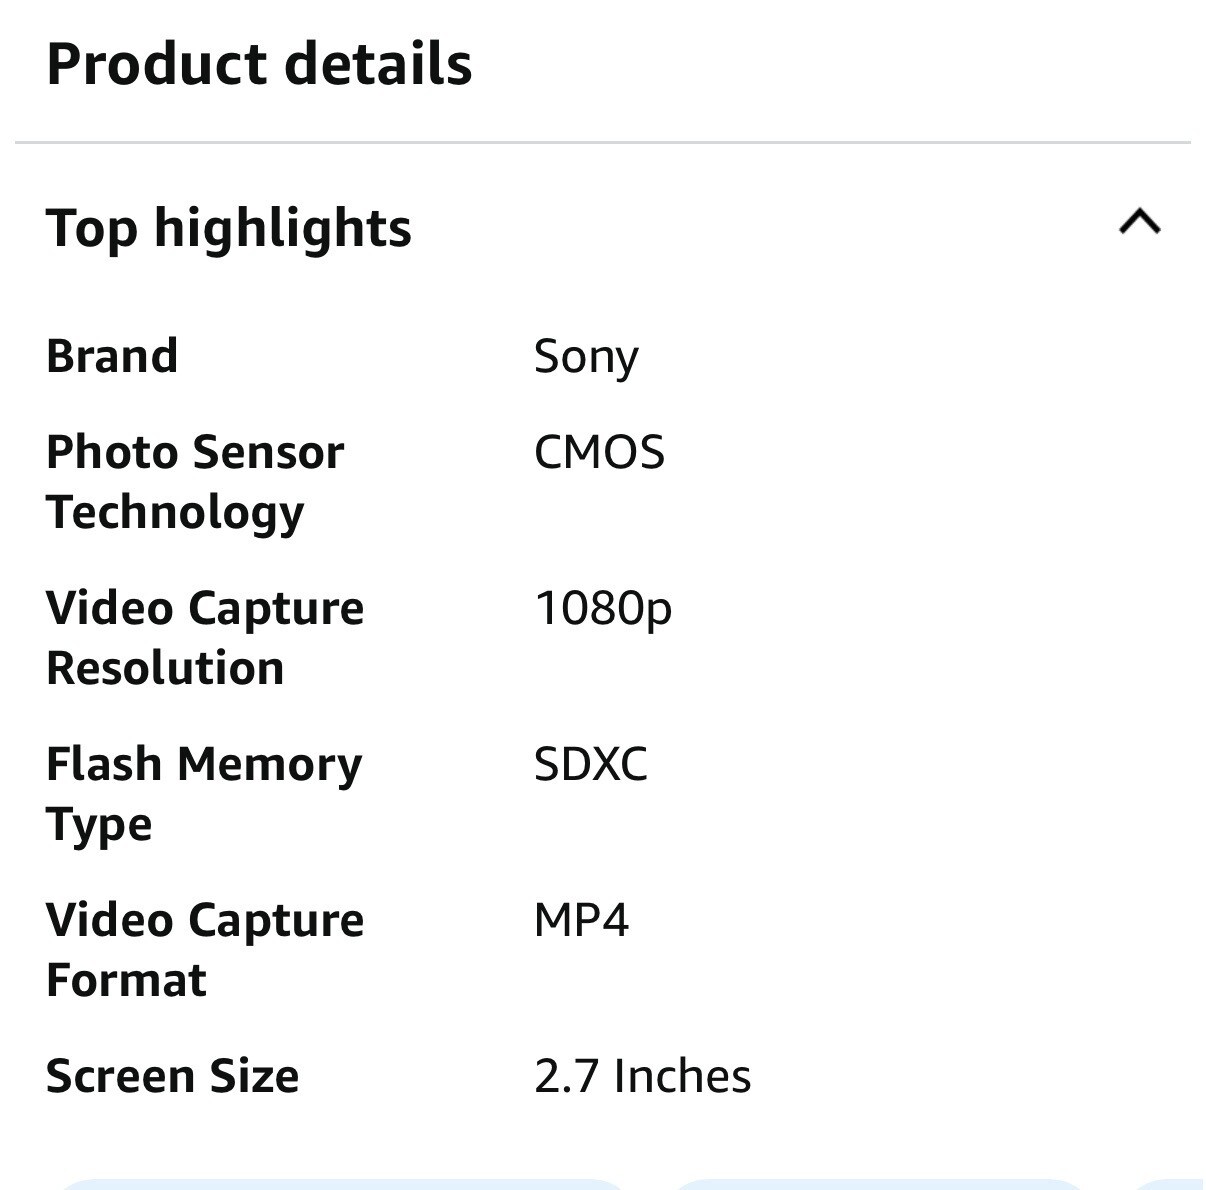Select the Brand label

(112, 356)
